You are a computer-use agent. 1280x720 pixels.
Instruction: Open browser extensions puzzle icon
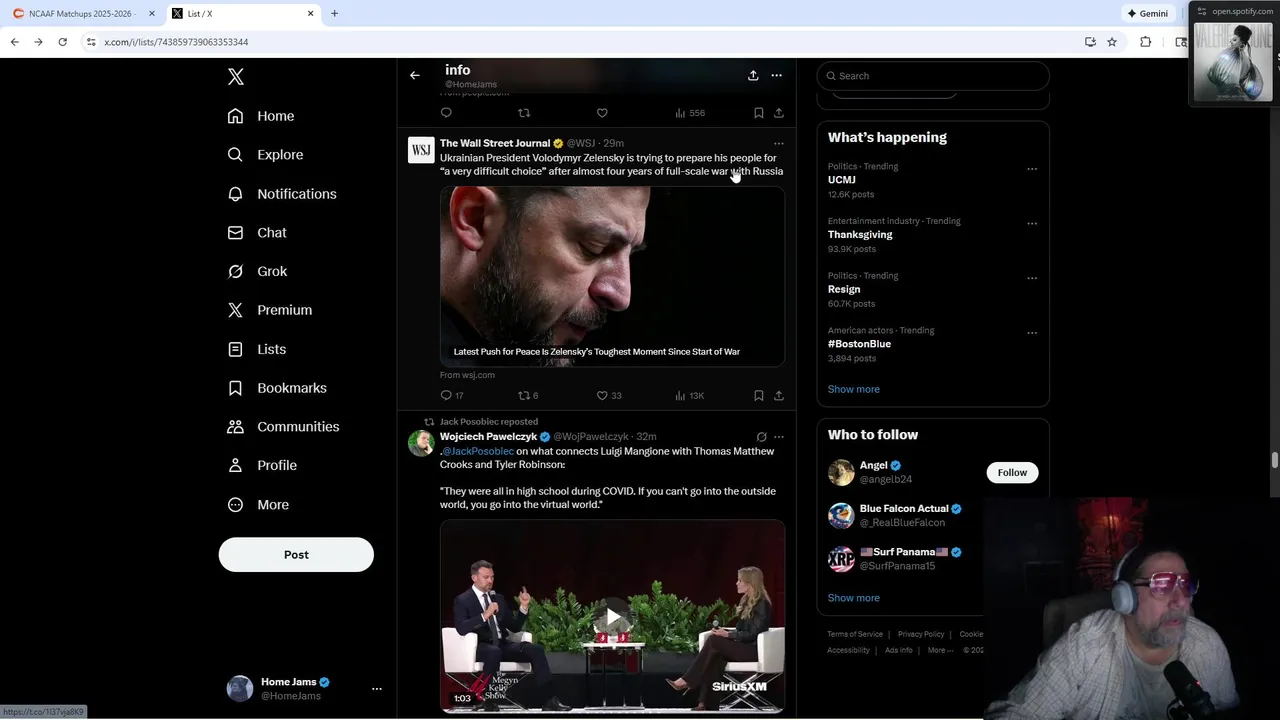[x=1146, y=42]
